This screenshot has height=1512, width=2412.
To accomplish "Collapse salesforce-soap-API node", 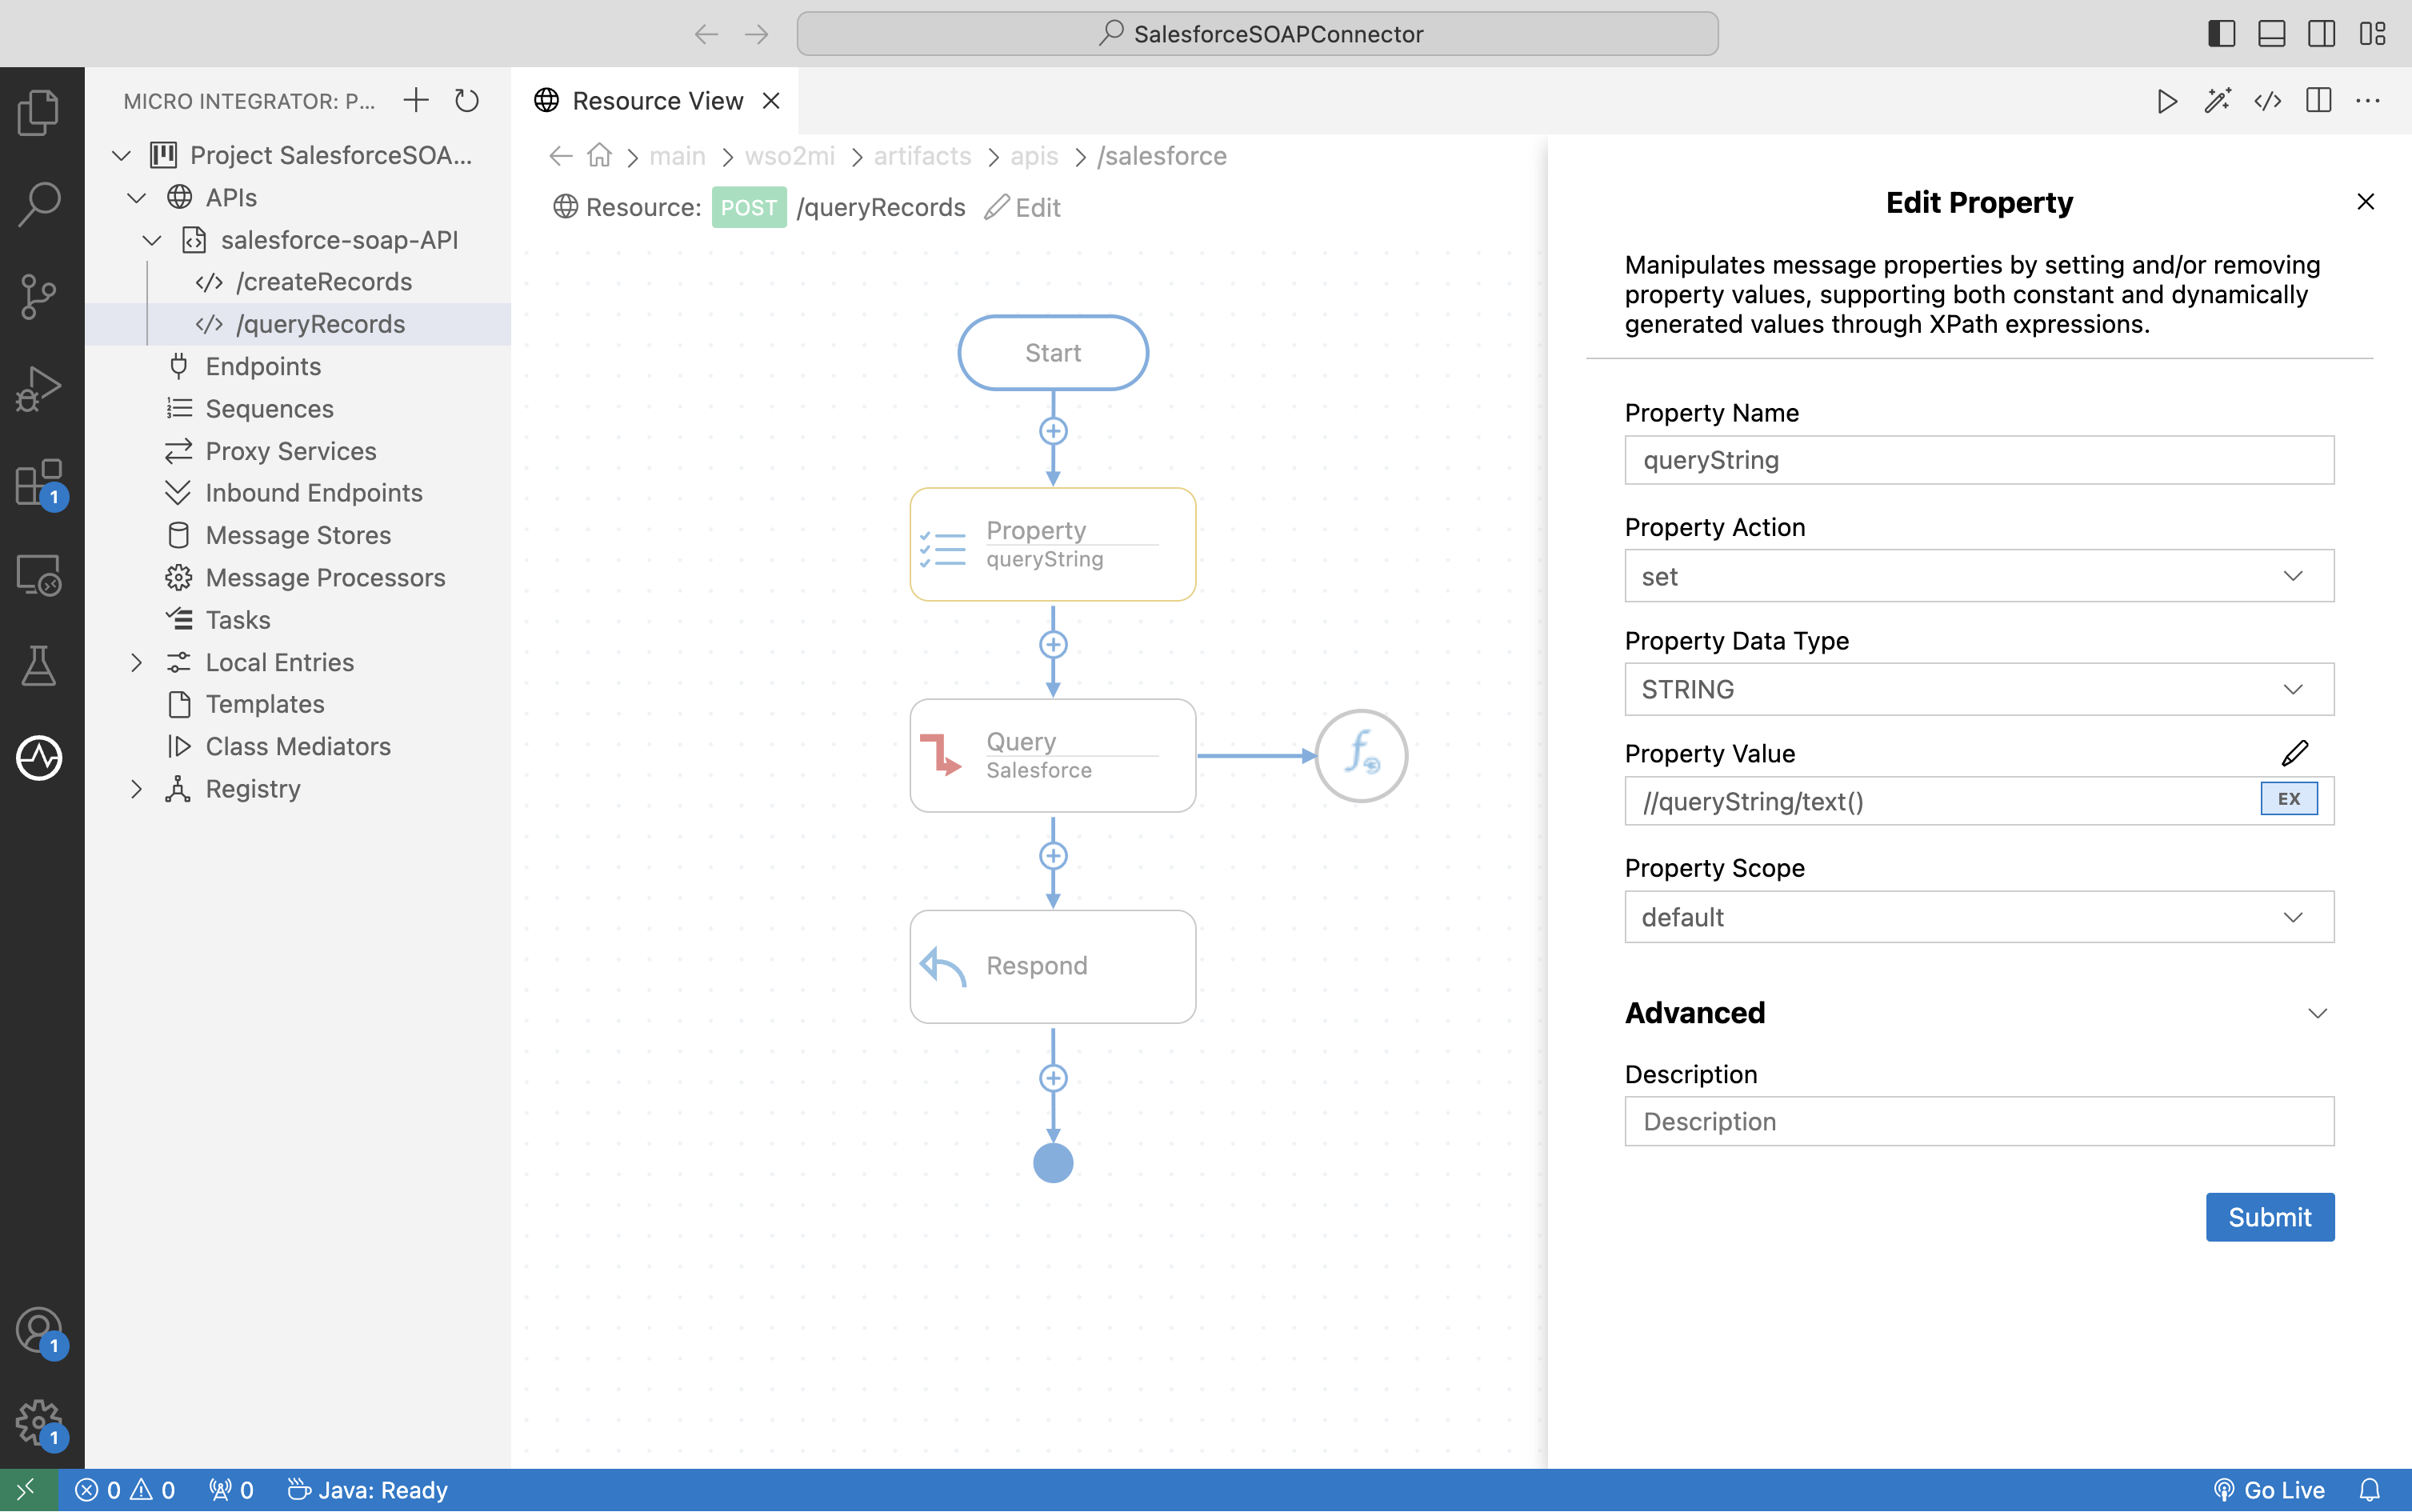I will click(152, 240).
